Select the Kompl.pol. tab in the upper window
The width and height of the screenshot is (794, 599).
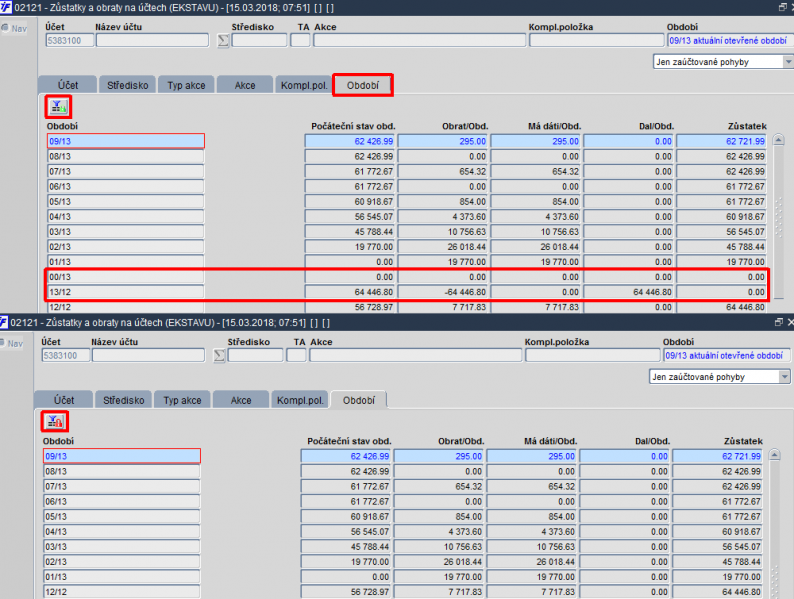[304, 85]
